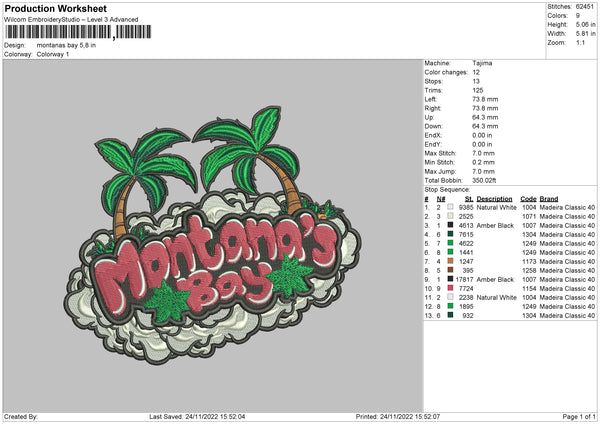600x424 pixels.
Task: Click the color swatch in the 9385-stitch row
Action: click(450, 207)
